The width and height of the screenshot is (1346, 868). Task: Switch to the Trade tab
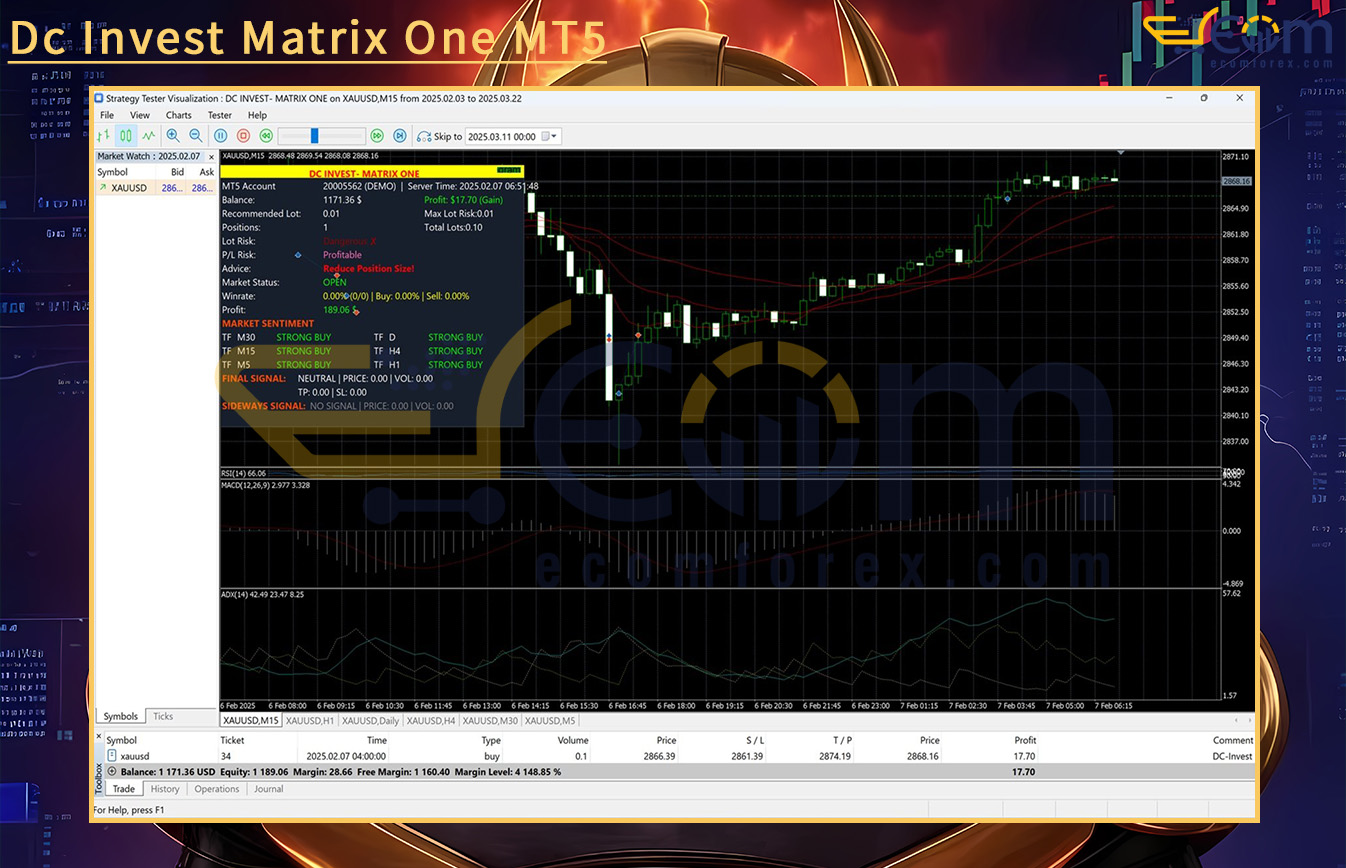pos(124,789)
